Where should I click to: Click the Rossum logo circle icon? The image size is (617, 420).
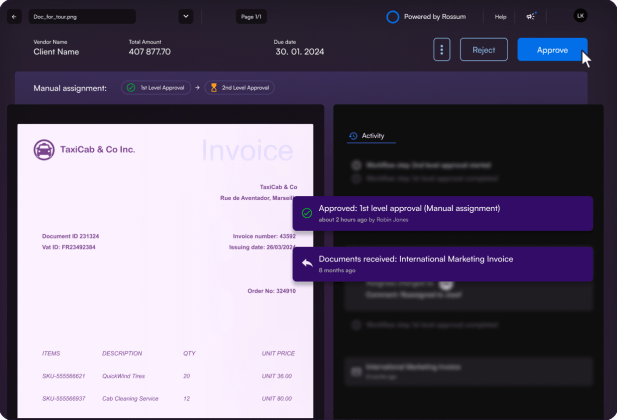(393, 17)
